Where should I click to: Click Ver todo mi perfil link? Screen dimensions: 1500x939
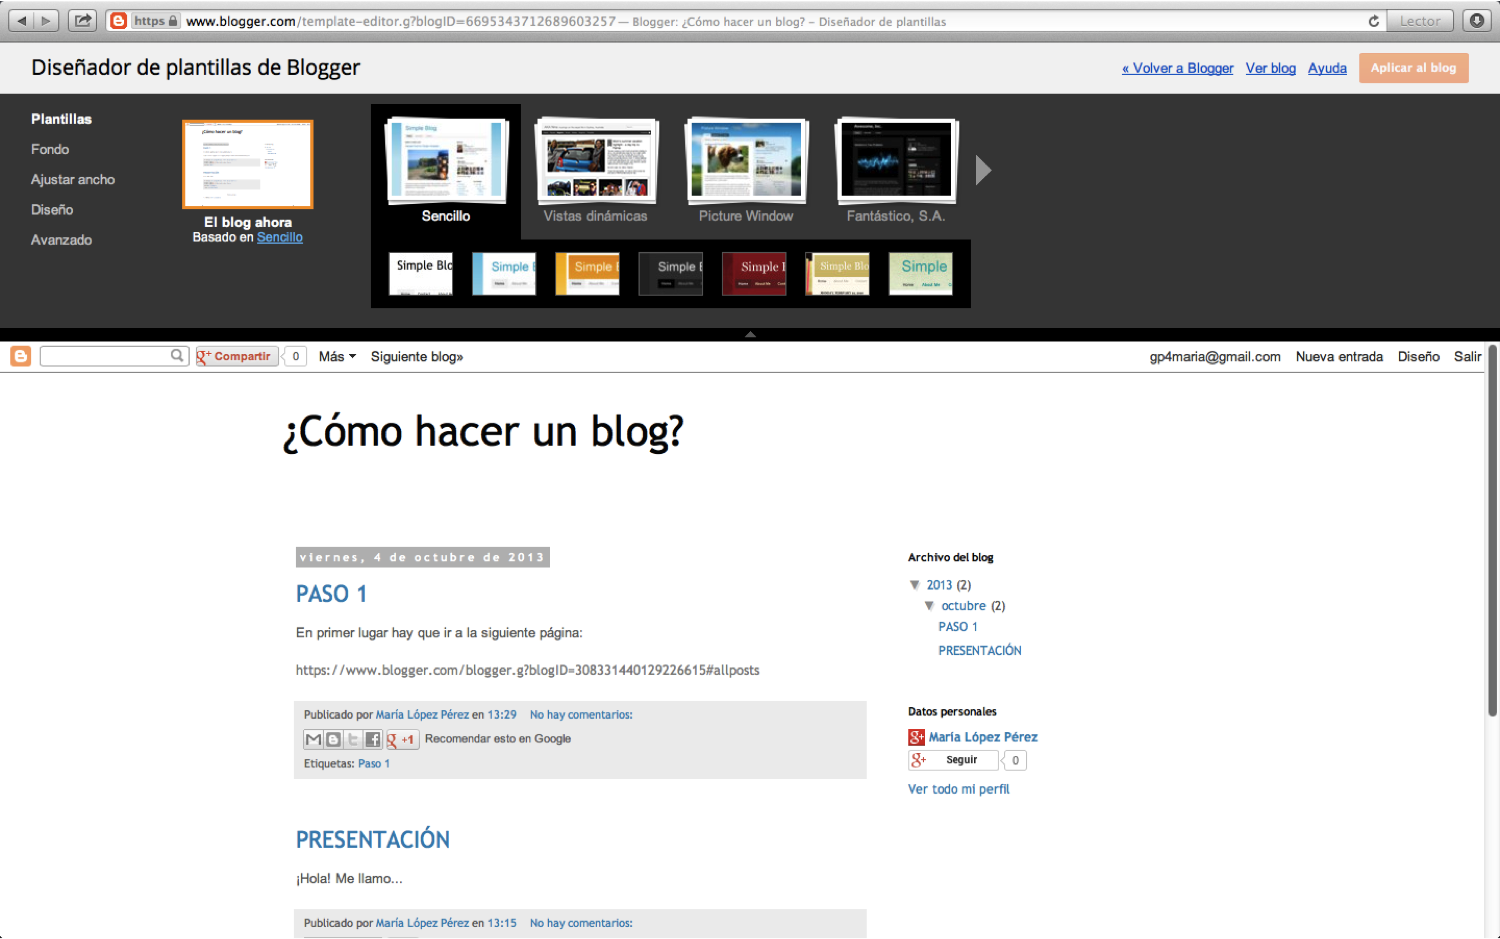[x=959, y=789]
